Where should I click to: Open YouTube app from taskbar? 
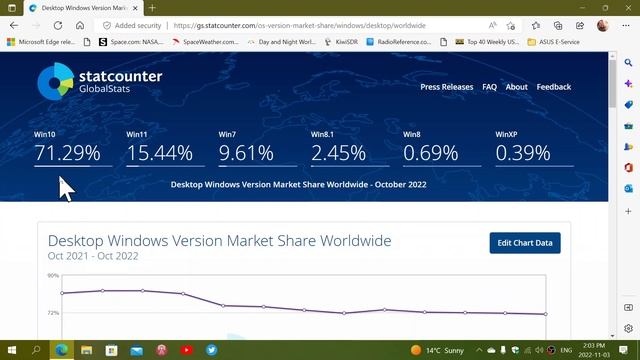[x=187, y=350]
